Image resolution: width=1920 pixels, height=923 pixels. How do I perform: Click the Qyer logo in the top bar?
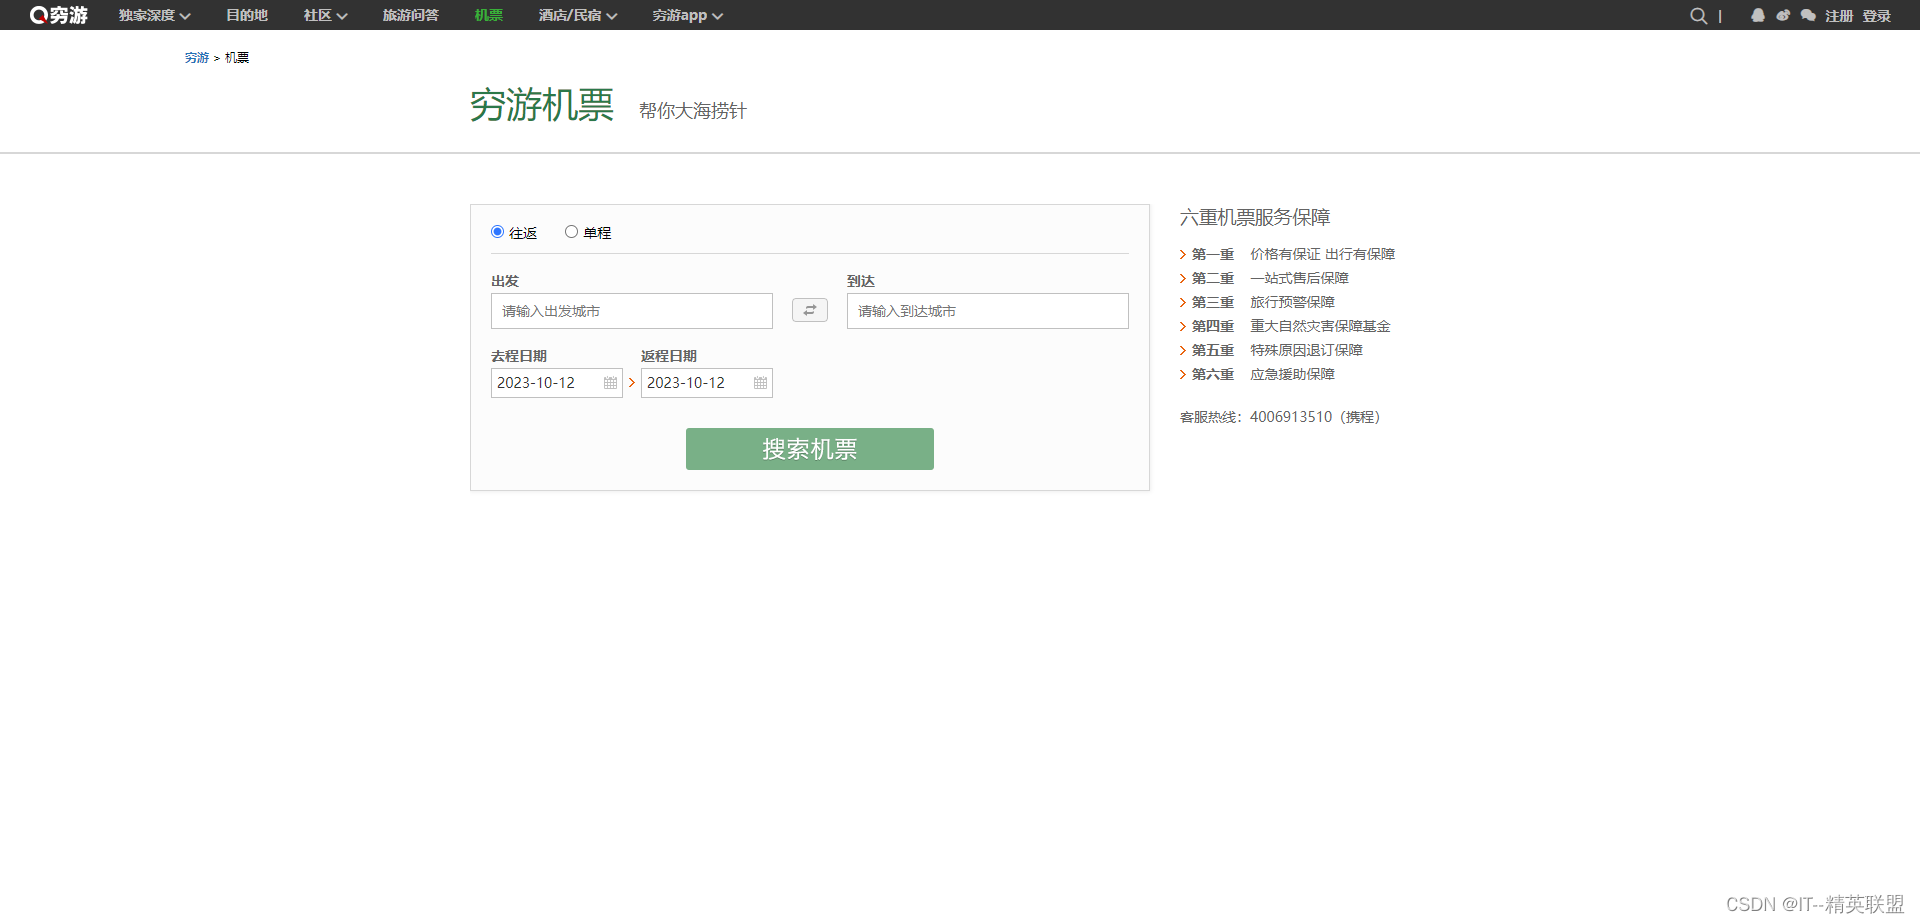click(59, 15)
